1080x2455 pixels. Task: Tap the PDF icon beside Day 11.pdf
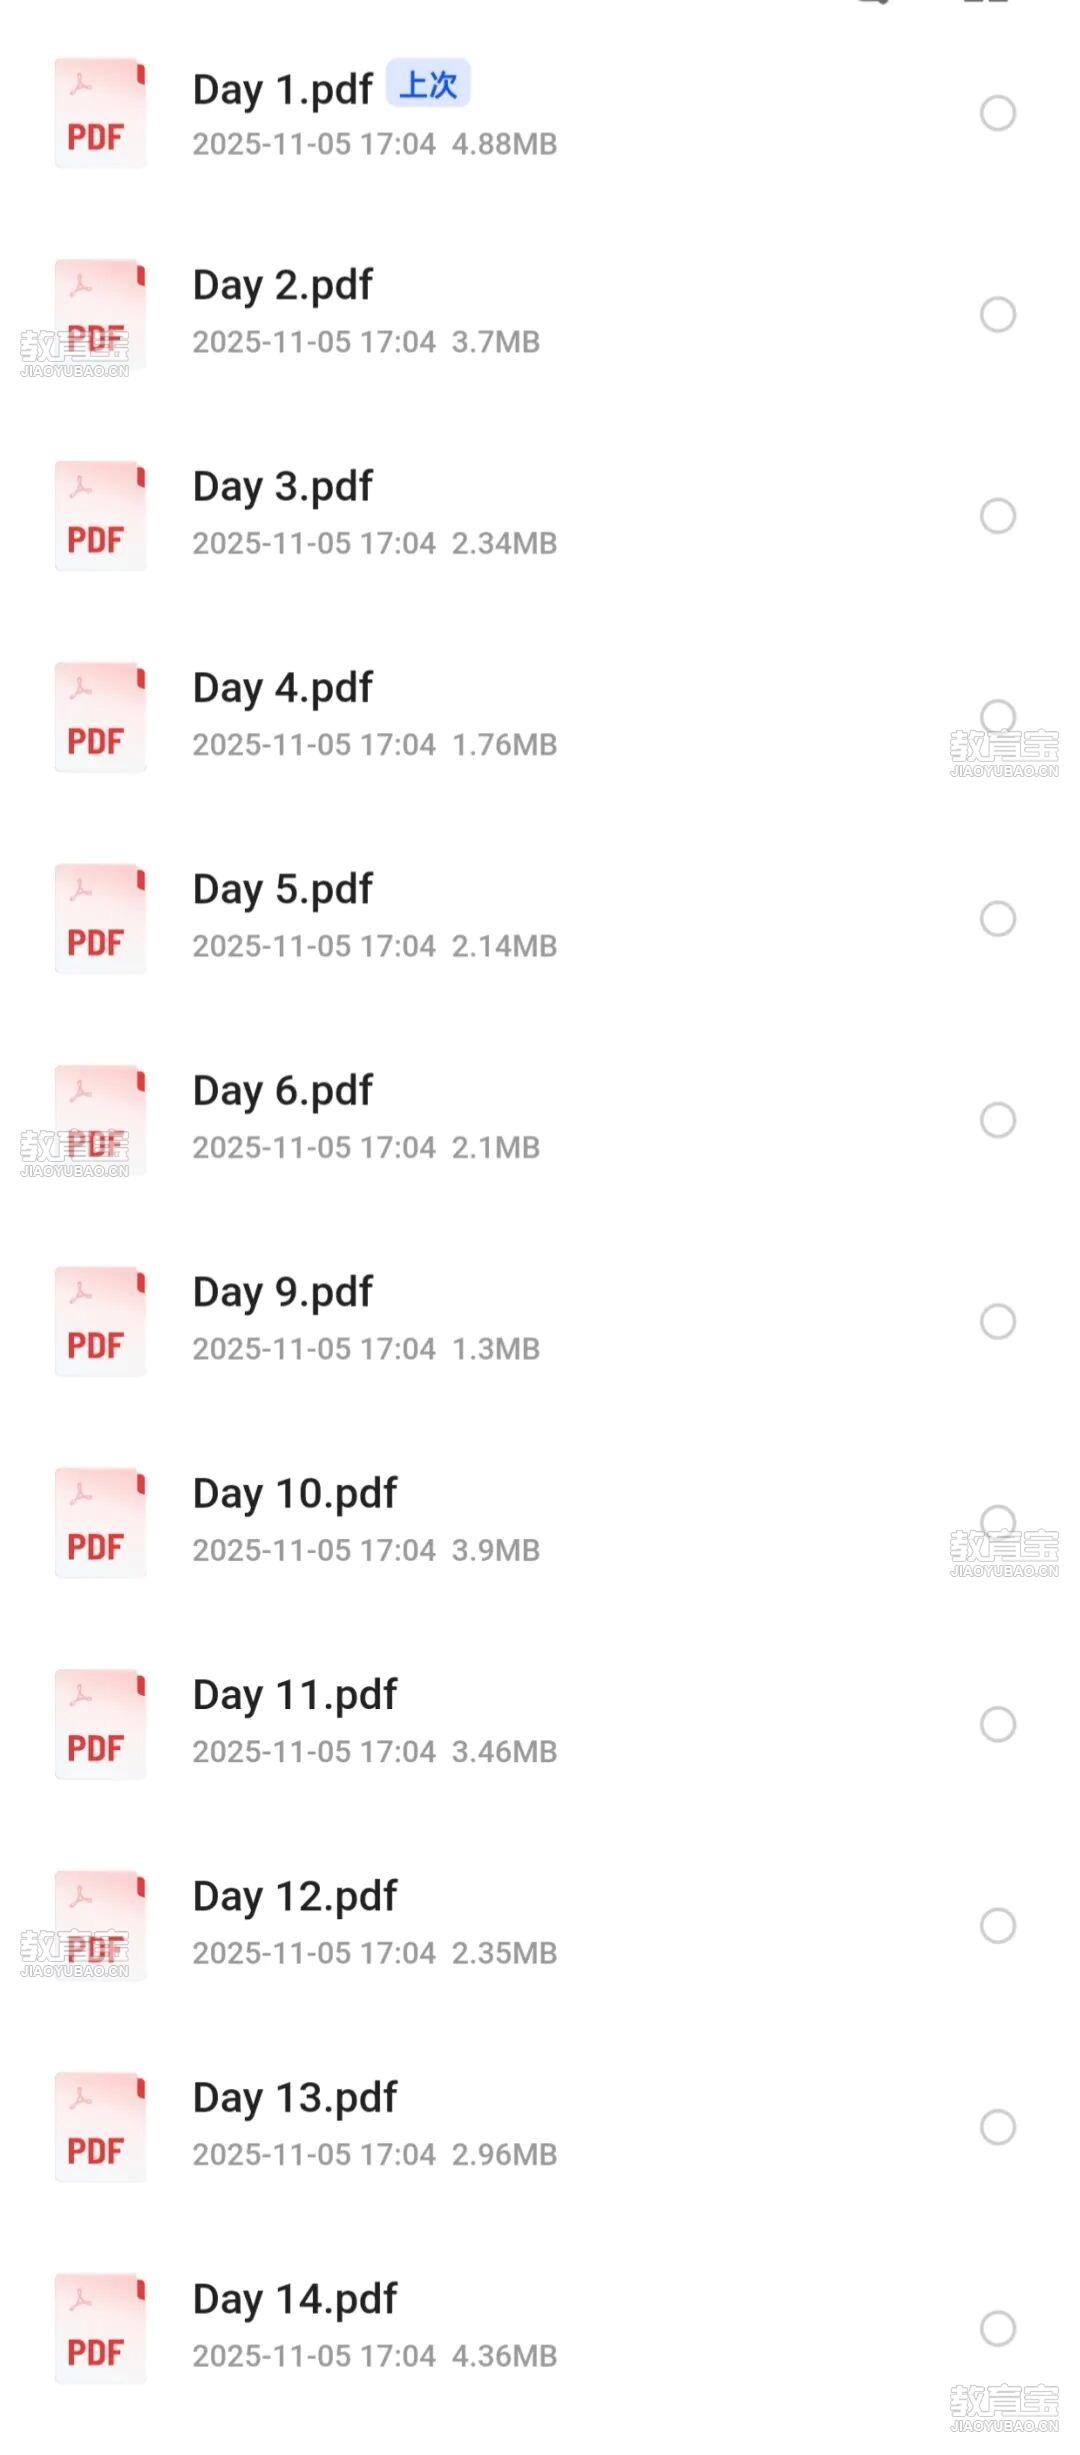click(x=100, y=1724)
